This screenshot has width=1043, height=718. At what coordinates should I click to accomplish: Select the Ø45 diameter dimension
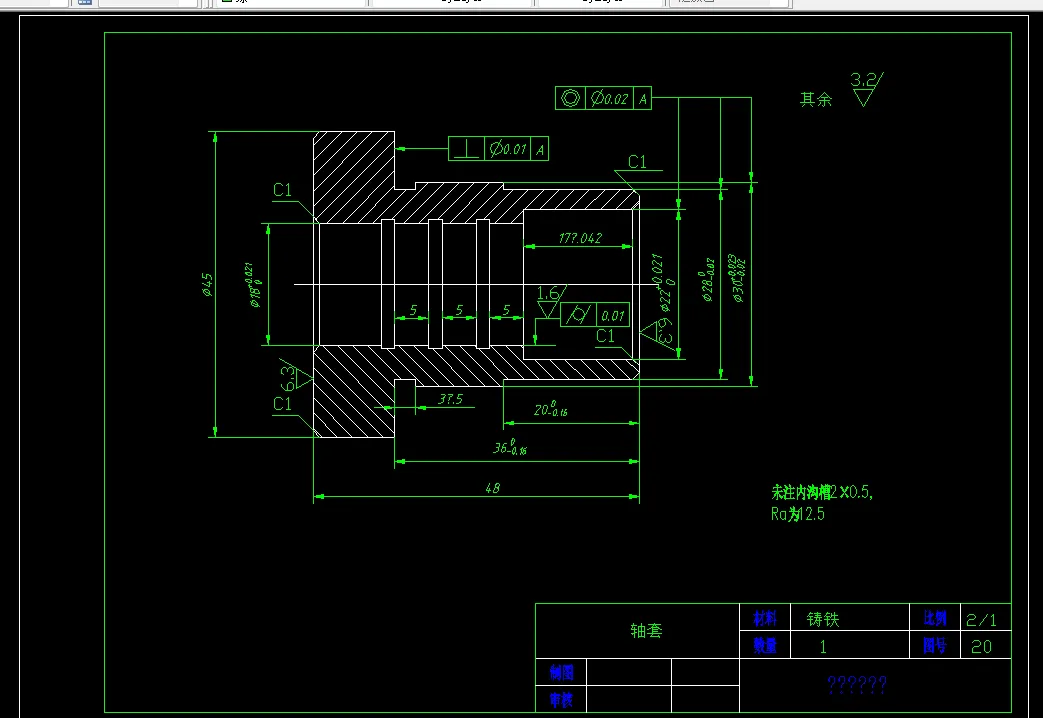coord(208,284)
